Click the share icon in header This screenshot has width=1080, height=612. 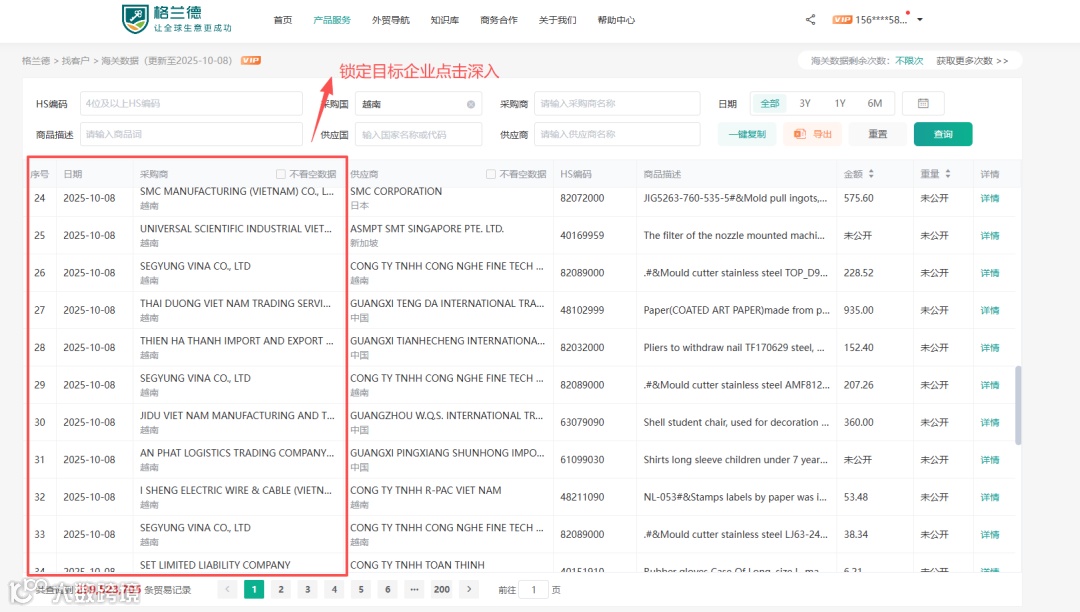coord(810,20)
